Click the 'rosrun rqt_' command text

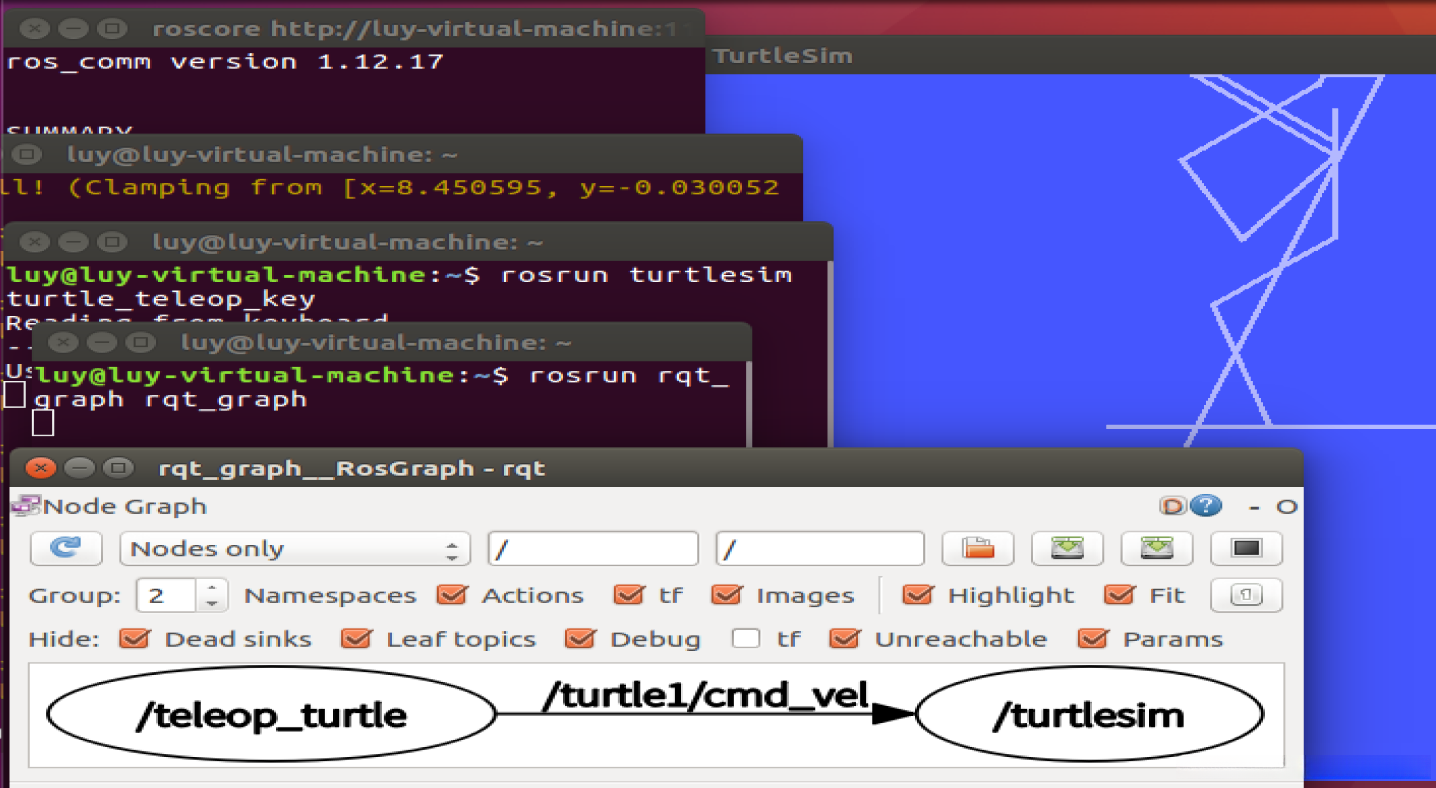click(629, 375)
